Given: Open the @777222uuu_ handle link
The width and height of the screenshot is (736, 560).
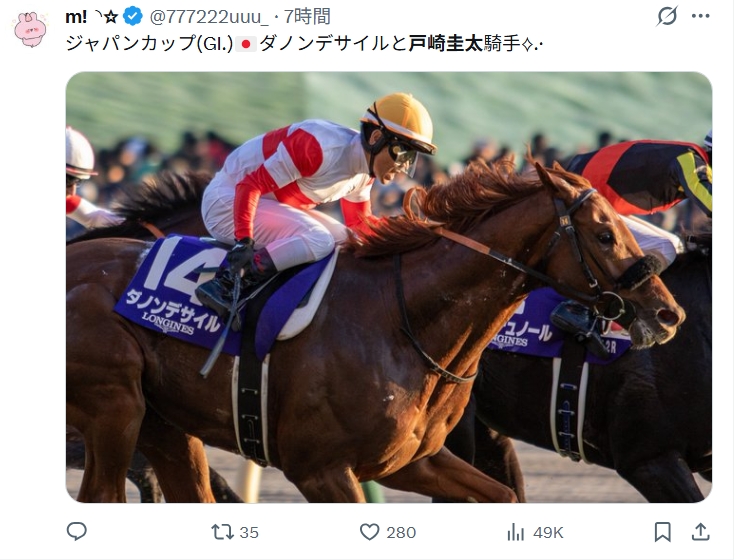Looking at the screenshot, I should pos(209,17).
